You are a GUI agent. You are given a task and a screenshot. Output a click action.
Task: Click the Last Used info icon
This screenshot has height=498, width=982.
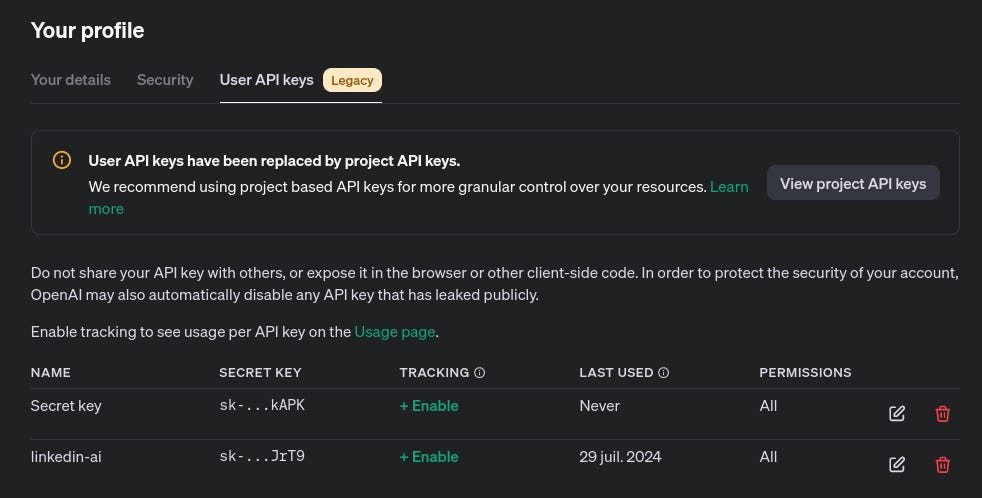(664, 373)
